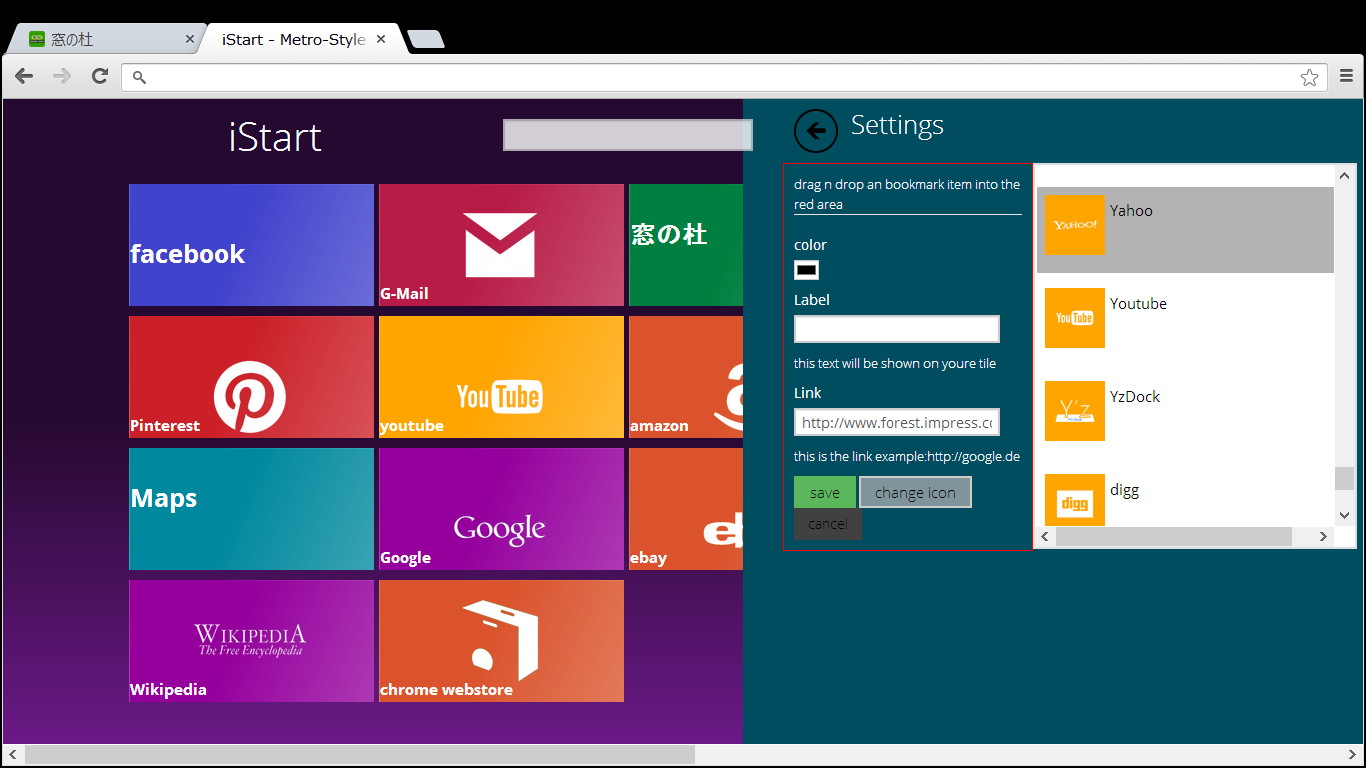Open the Chrome hamburger menu
1366x768 pixels.
pos(1346,76)
